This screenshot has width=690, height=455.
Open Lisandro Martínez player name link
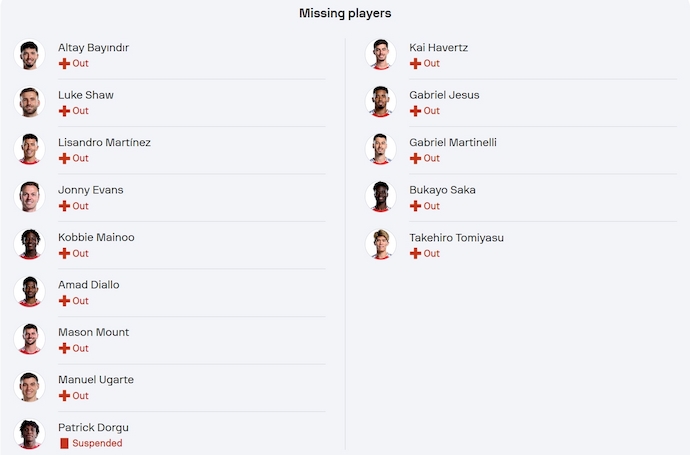coord(104,142)
